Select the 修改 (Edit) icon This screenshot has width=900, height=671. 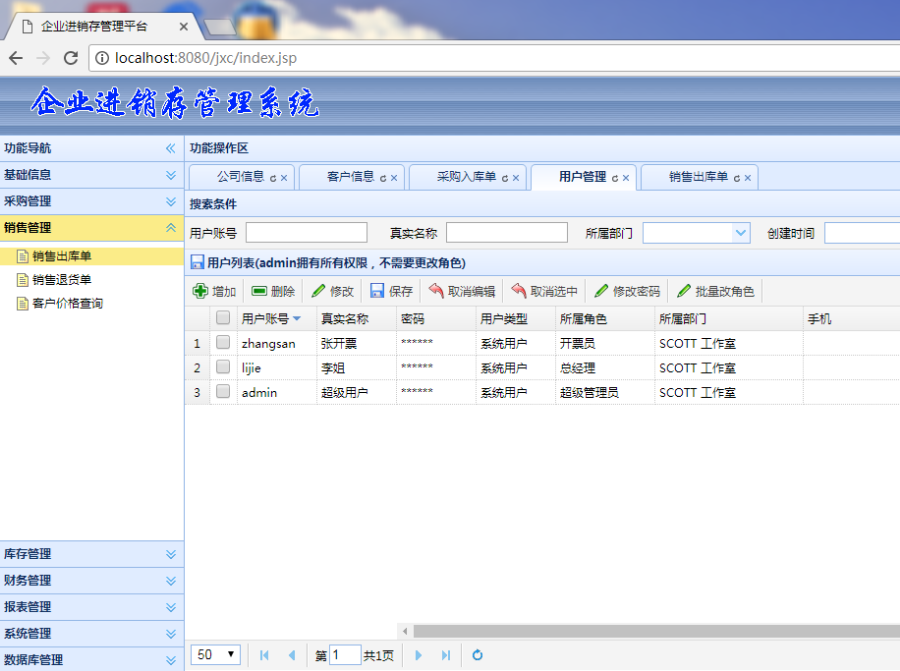[x=326, y=292]
